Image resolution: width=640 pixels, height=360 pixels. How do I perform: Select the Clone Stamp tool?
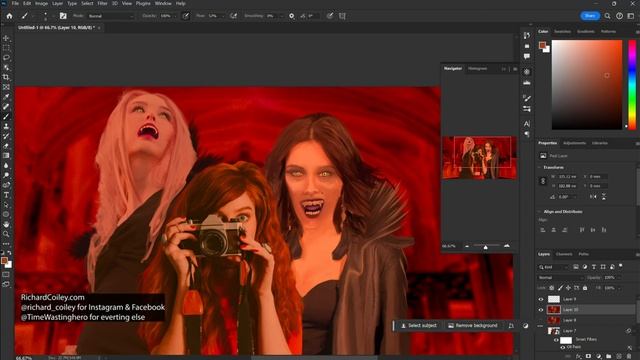tap(6, 126)
